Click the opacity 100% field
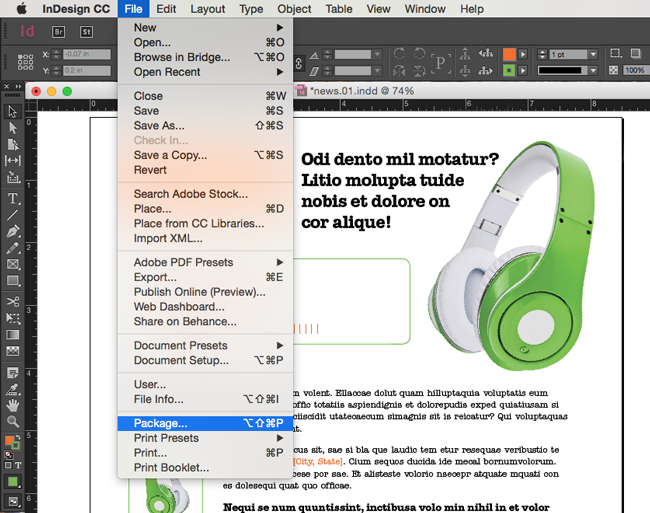The image size is (650, 513). pos(636,70)
